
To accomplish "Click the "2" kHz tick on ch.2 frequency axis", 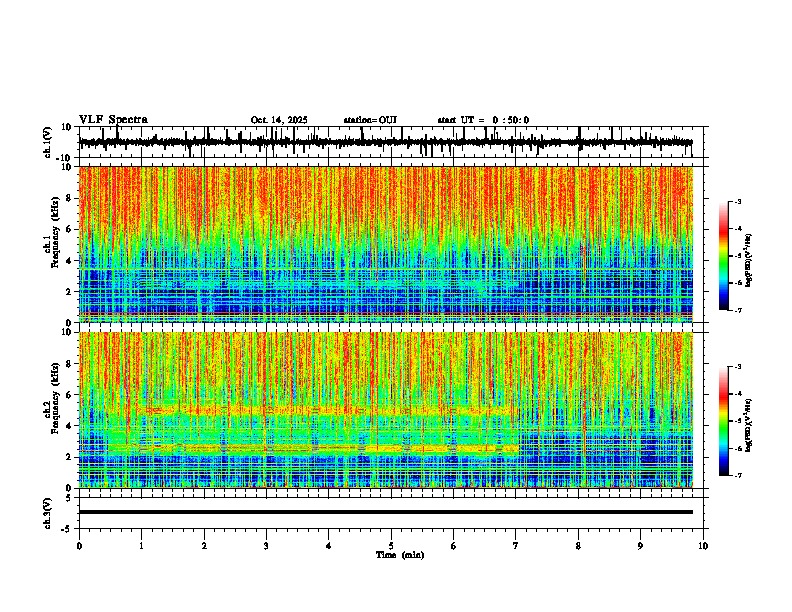I will pyautogui.click(x=70, y=457).
